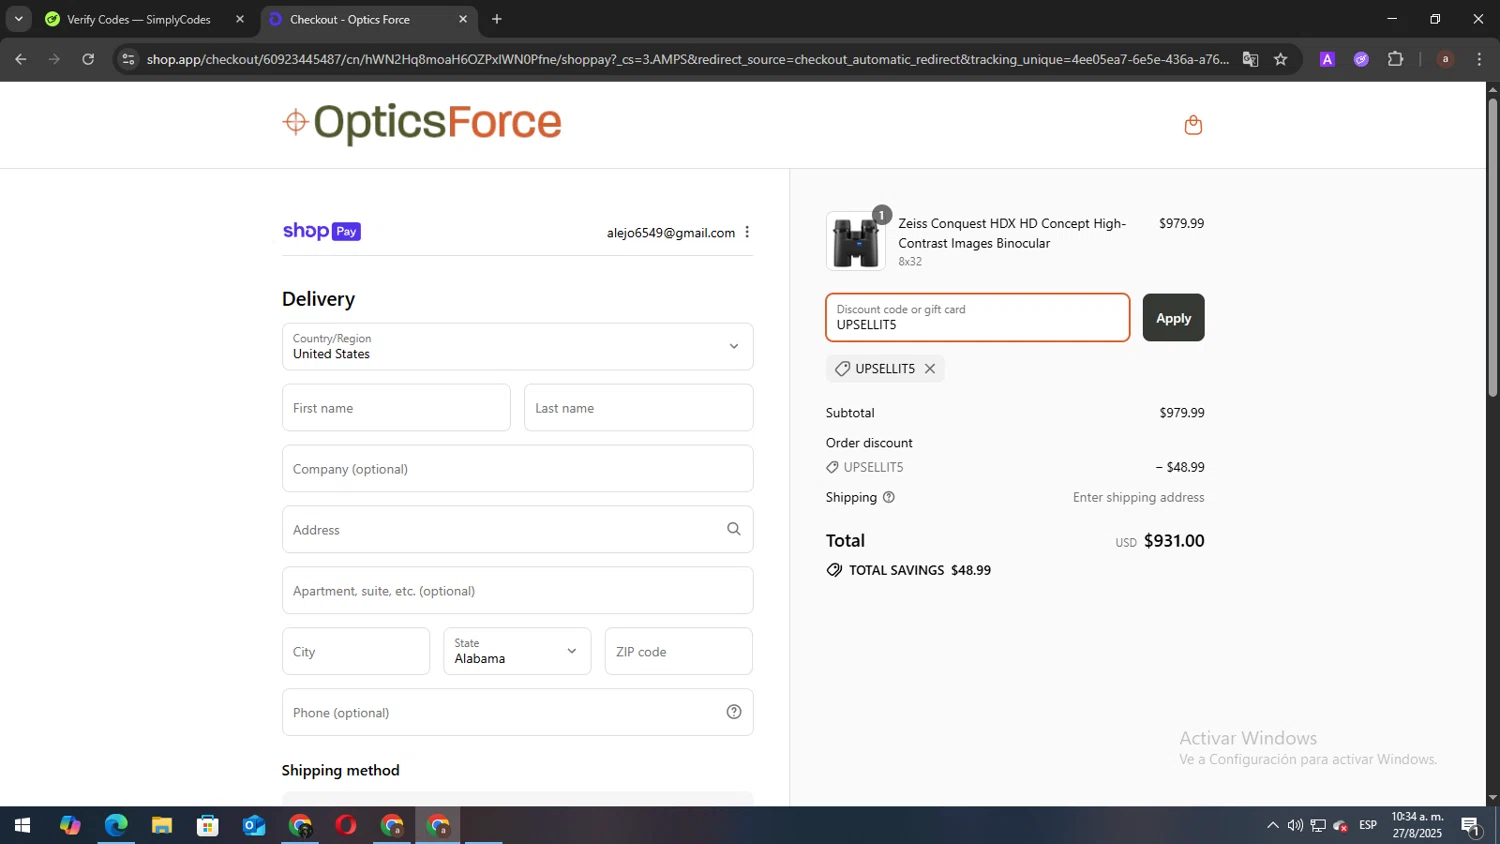Click the purple A extension icon
The width and height of the screenshot is (1500, 844).
1327,59
